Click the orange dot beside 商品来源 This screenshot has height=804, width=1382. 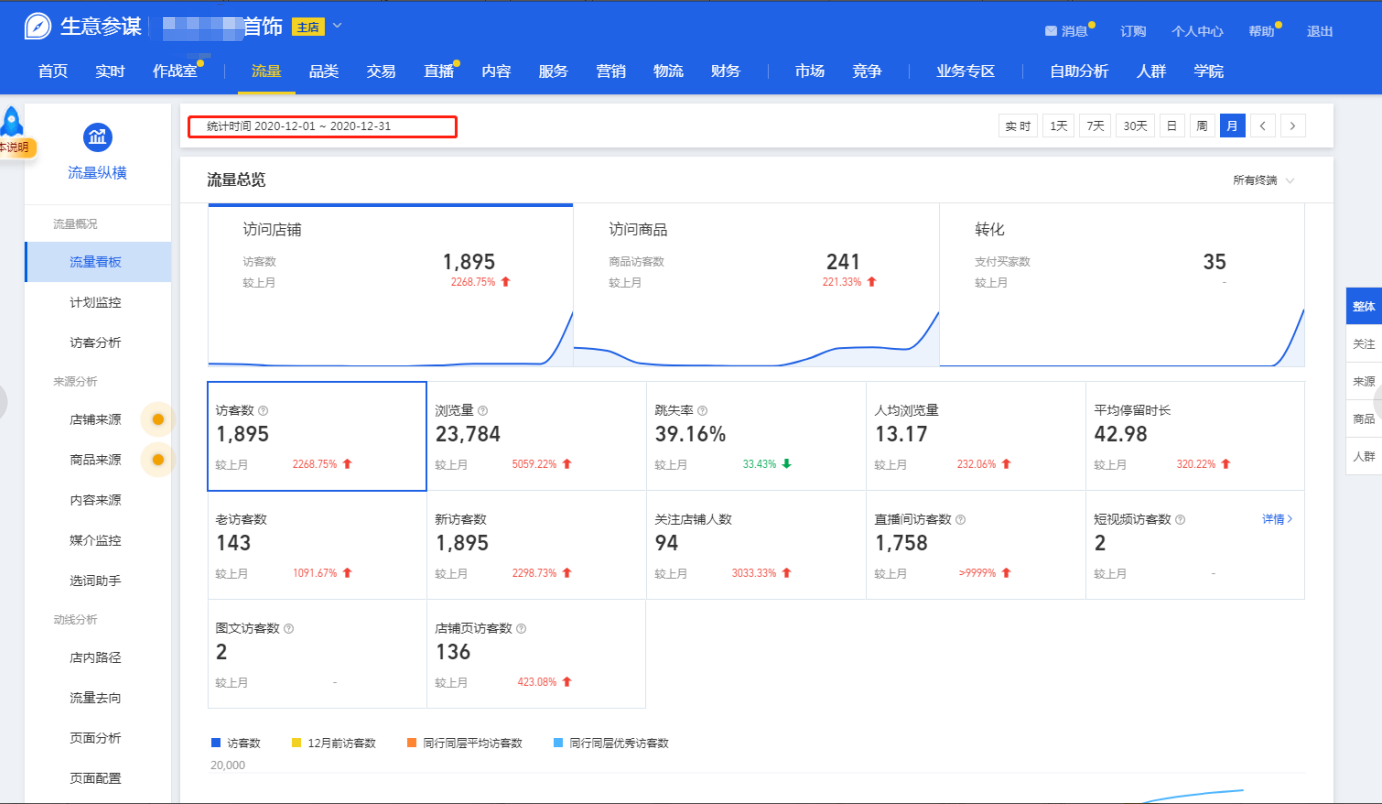(x=157, y=460)
